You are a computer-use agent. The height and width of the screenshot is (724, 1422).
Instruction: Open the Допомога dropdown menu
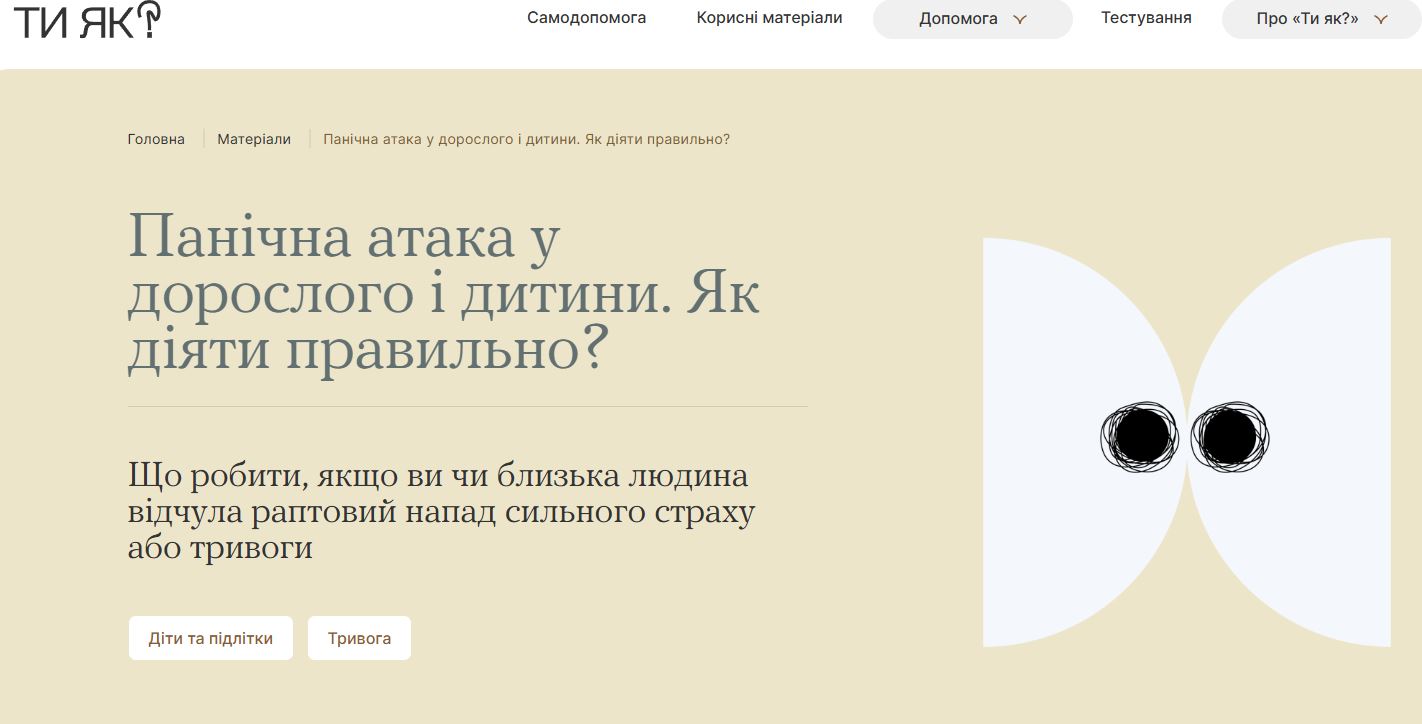(958, 19)
